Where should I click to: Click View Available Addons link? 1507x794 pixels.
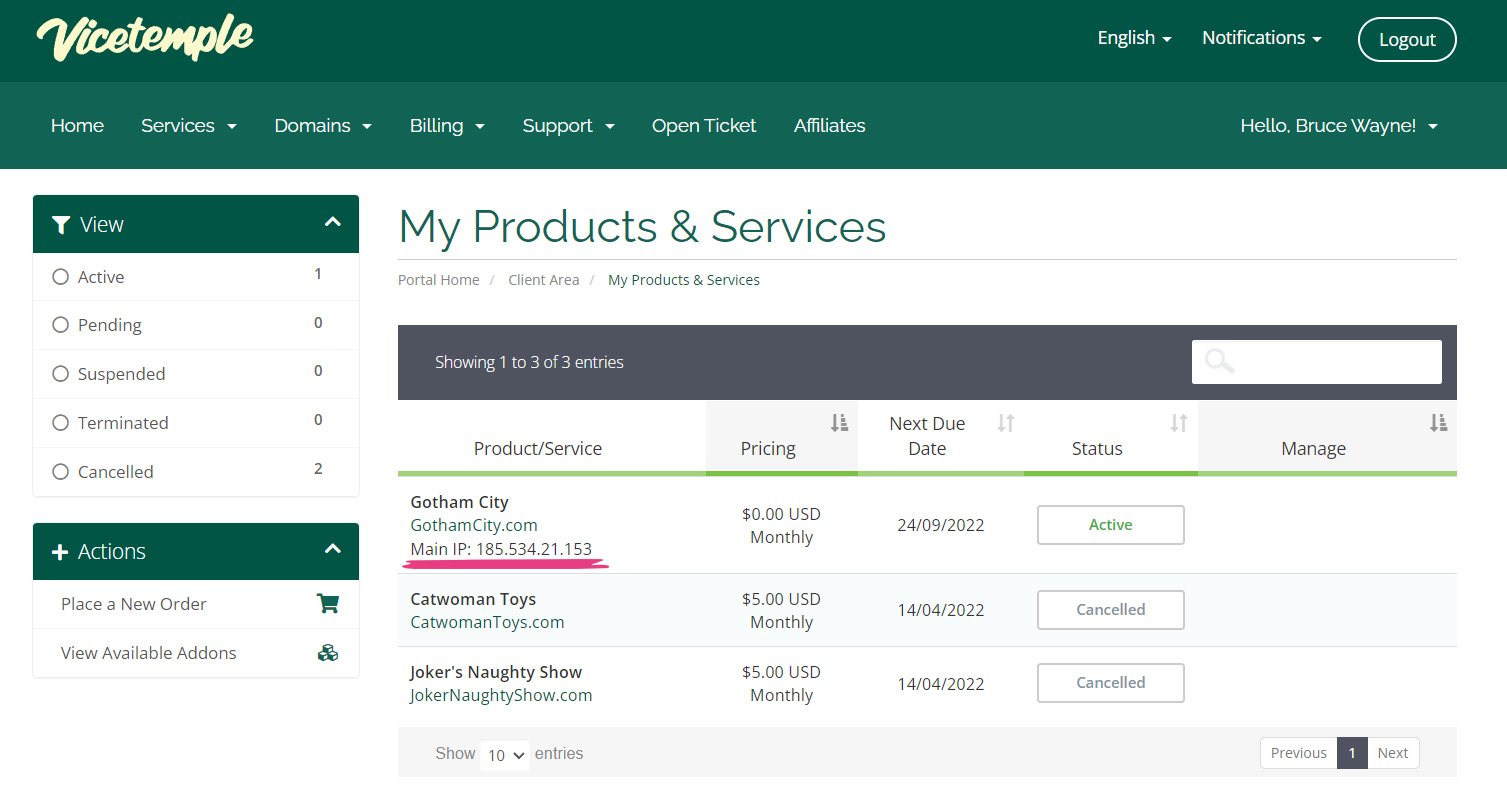pyautogui.click(x=149, y=653)
